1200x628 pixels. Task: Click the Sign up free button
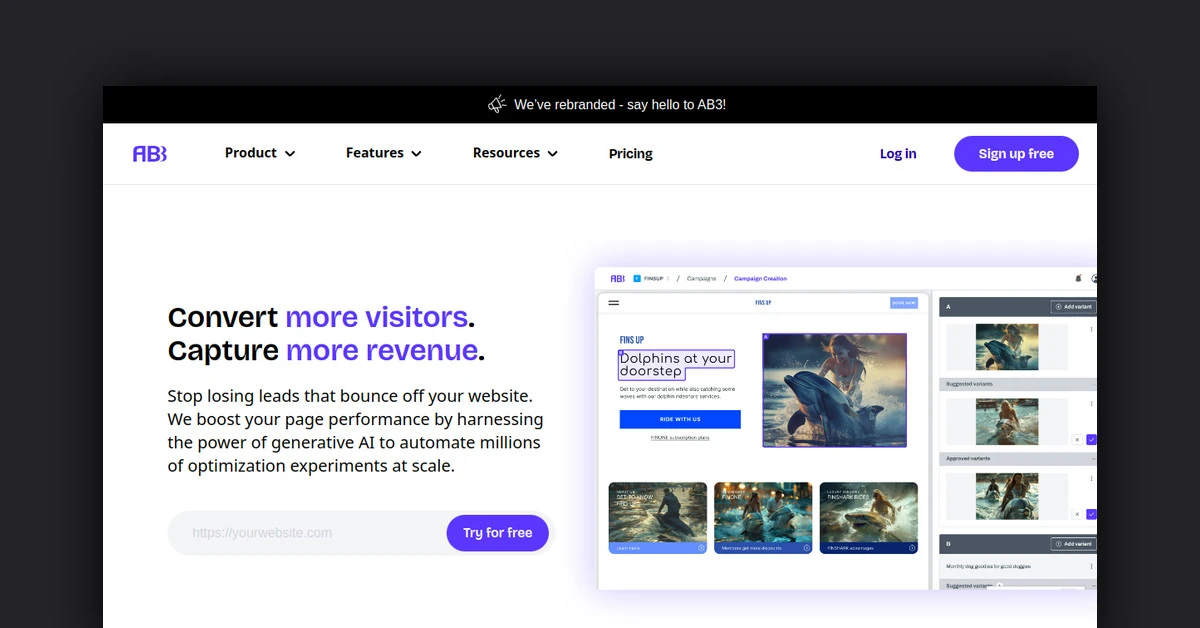click(1016, 154)
